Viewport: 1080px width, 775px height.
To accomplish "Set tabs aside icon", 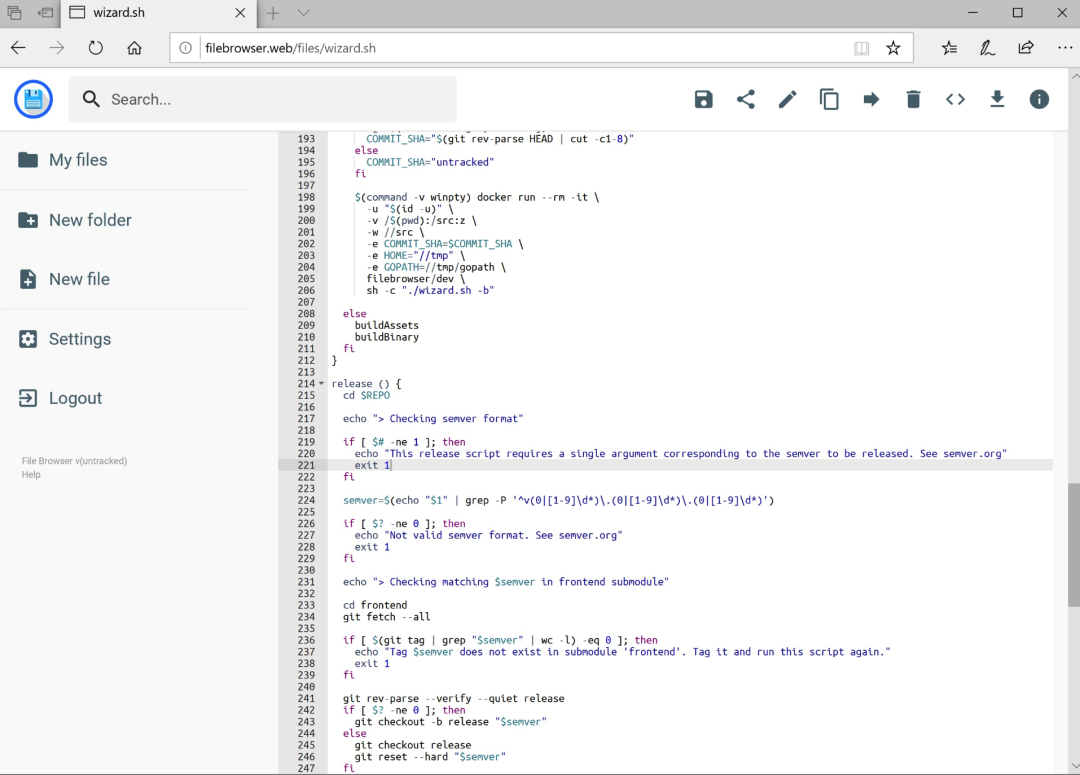I will 45,12.
